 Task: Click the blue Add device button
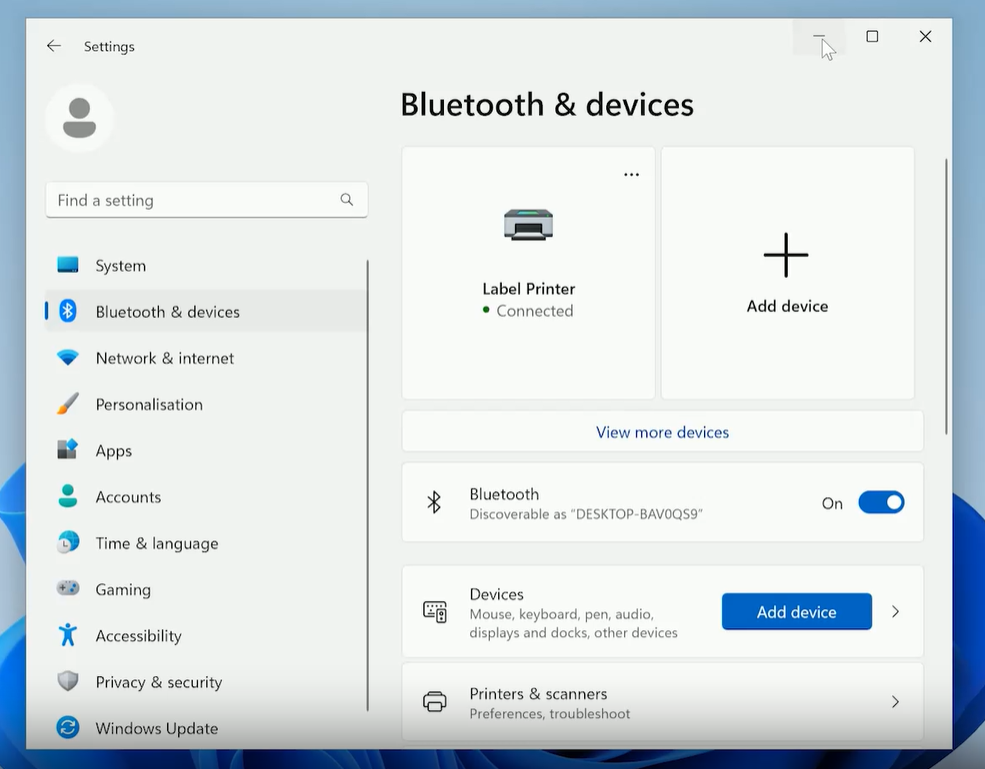[796, 612]
